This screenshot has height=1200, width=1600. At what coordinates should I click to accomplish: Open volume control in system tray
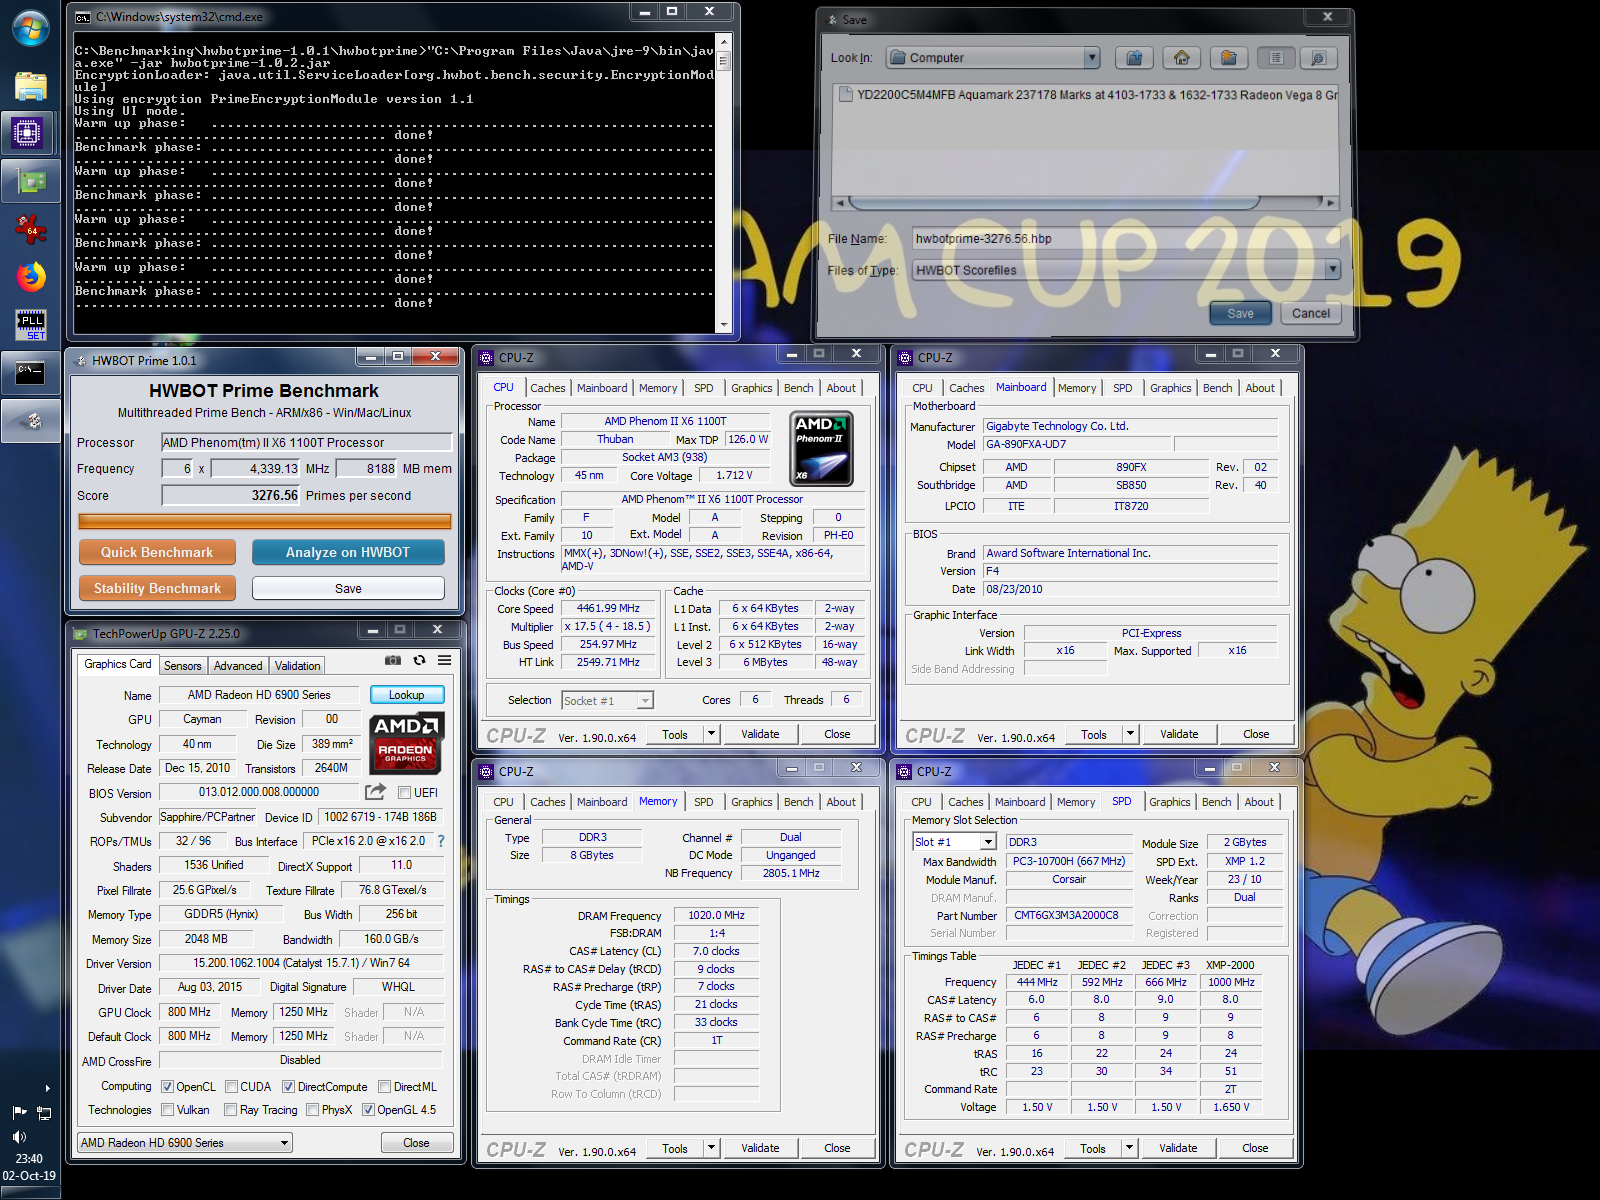[x=19, y=1137]
